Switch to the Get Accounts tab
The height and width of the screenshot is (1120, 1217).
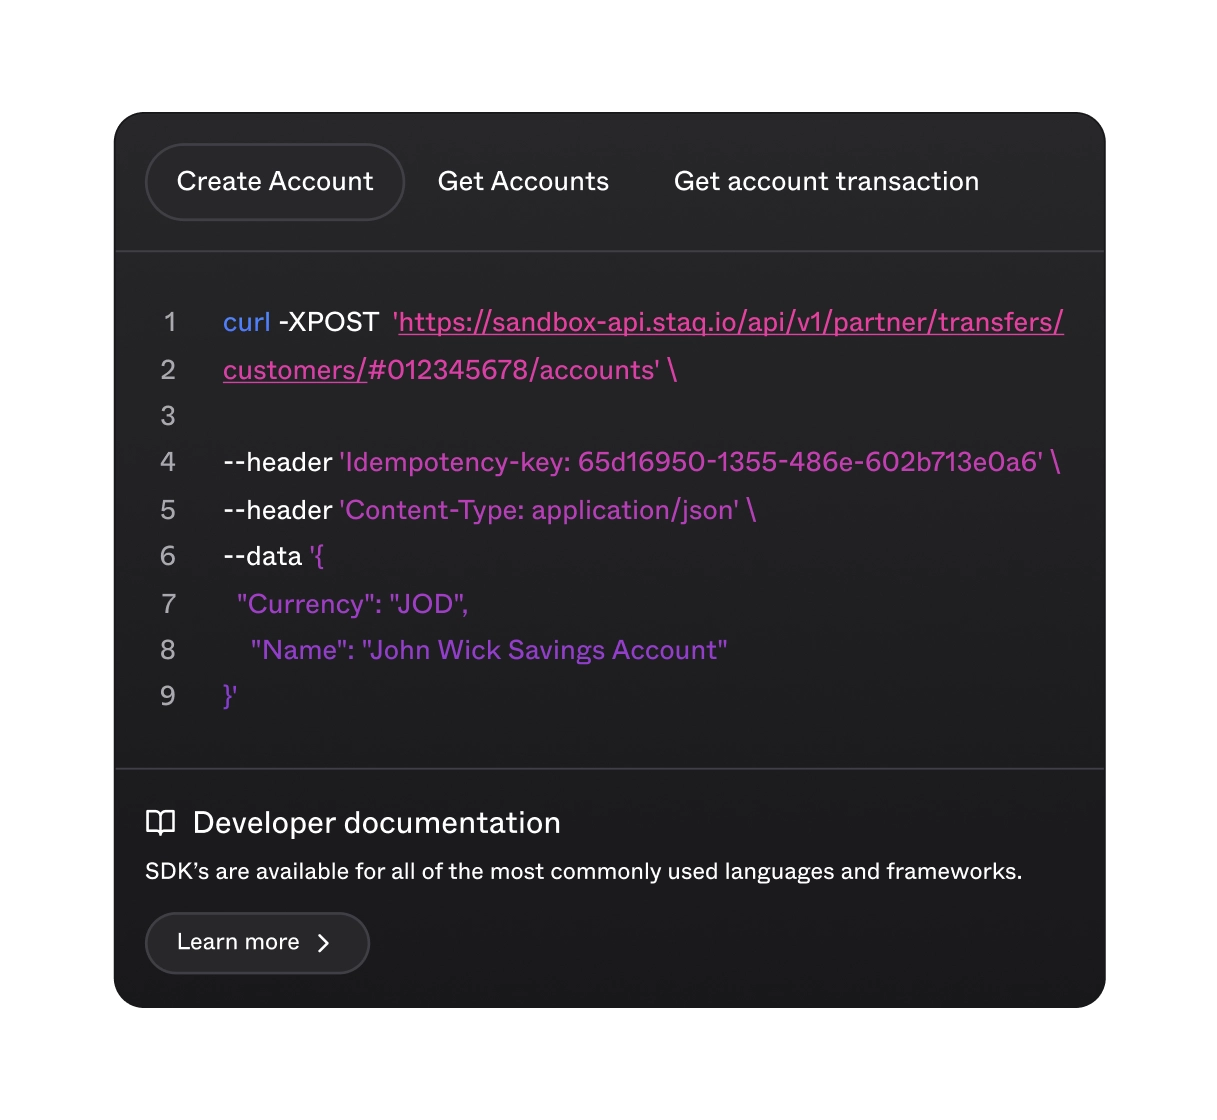(x=523, y=181)
